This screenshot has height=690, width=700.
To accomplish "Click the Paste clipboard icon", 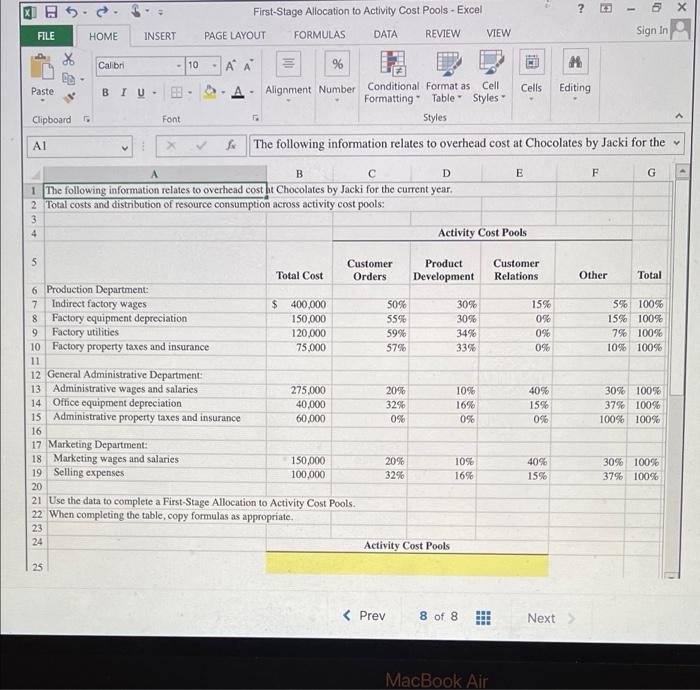I will [x=42, y=68].
